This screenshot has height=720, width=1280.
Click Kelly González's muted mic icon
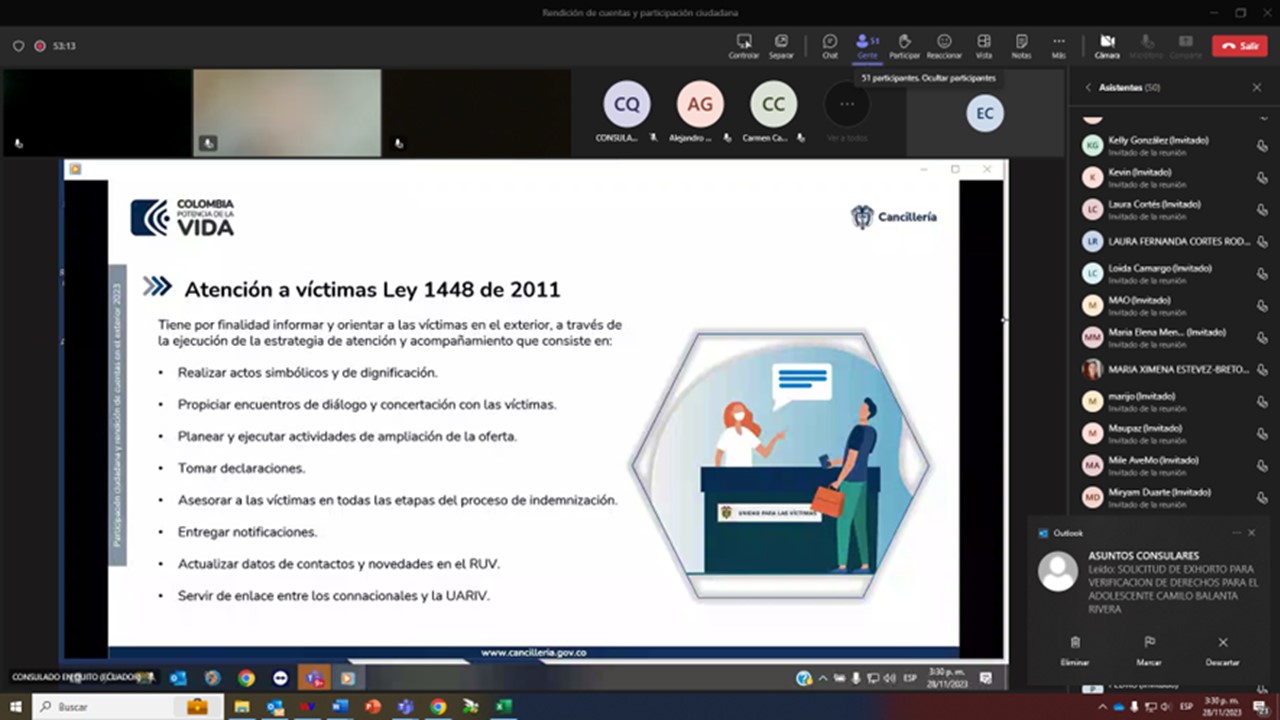(x=1262, y=146)
